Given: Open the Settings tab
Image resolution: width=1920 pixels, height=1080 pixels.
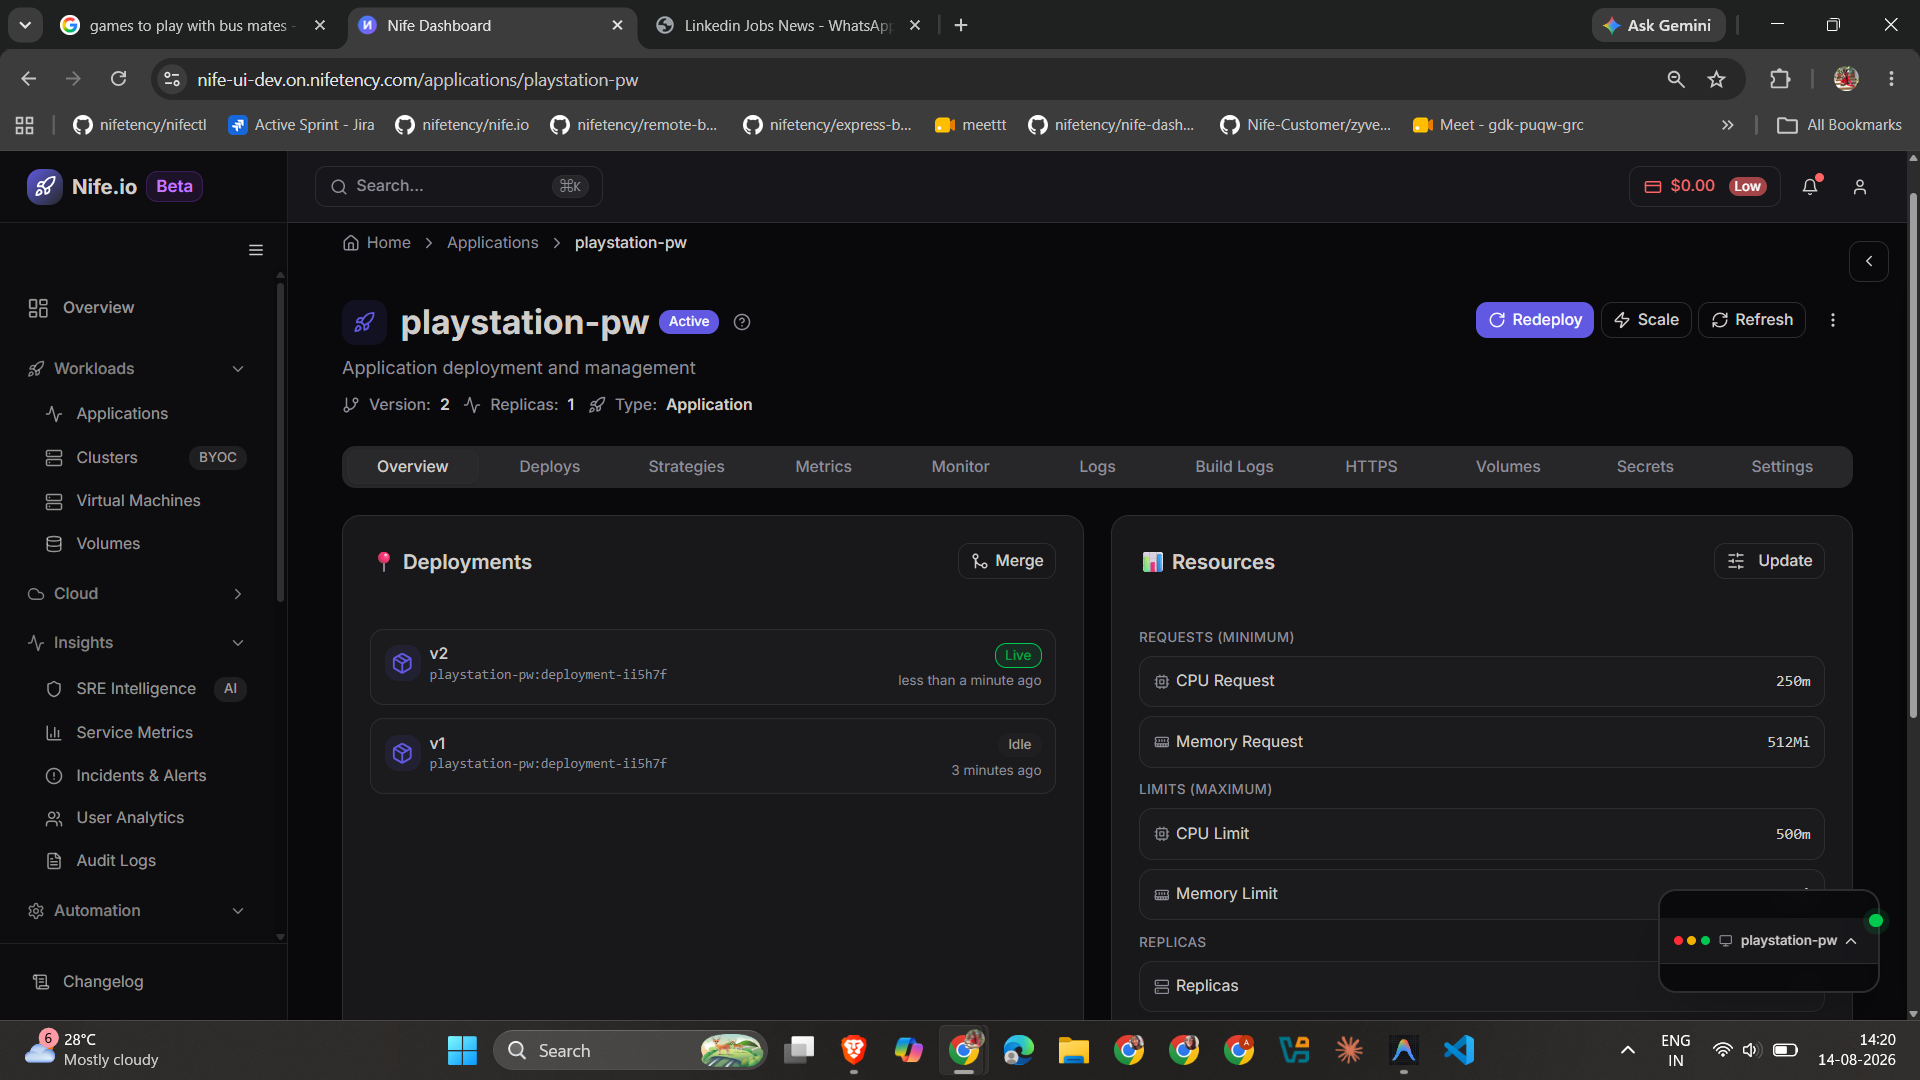Looking at the screenshot, I should (1782, 467).
